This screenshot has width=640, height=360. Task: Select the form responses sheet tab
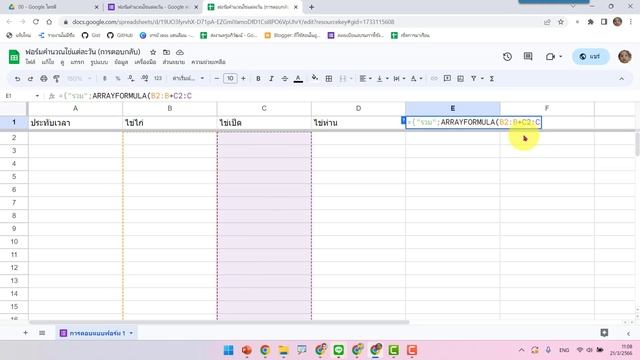97,333
